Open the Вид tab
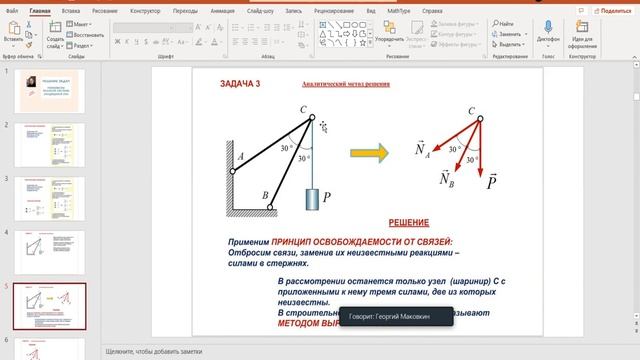640x360 pixels. coord(371,11)
